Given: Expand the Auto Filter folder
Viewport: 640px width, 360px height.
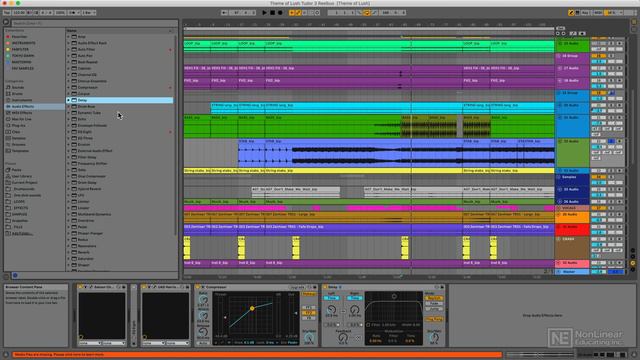Looking at the screenshot, I should click(69, 49).
